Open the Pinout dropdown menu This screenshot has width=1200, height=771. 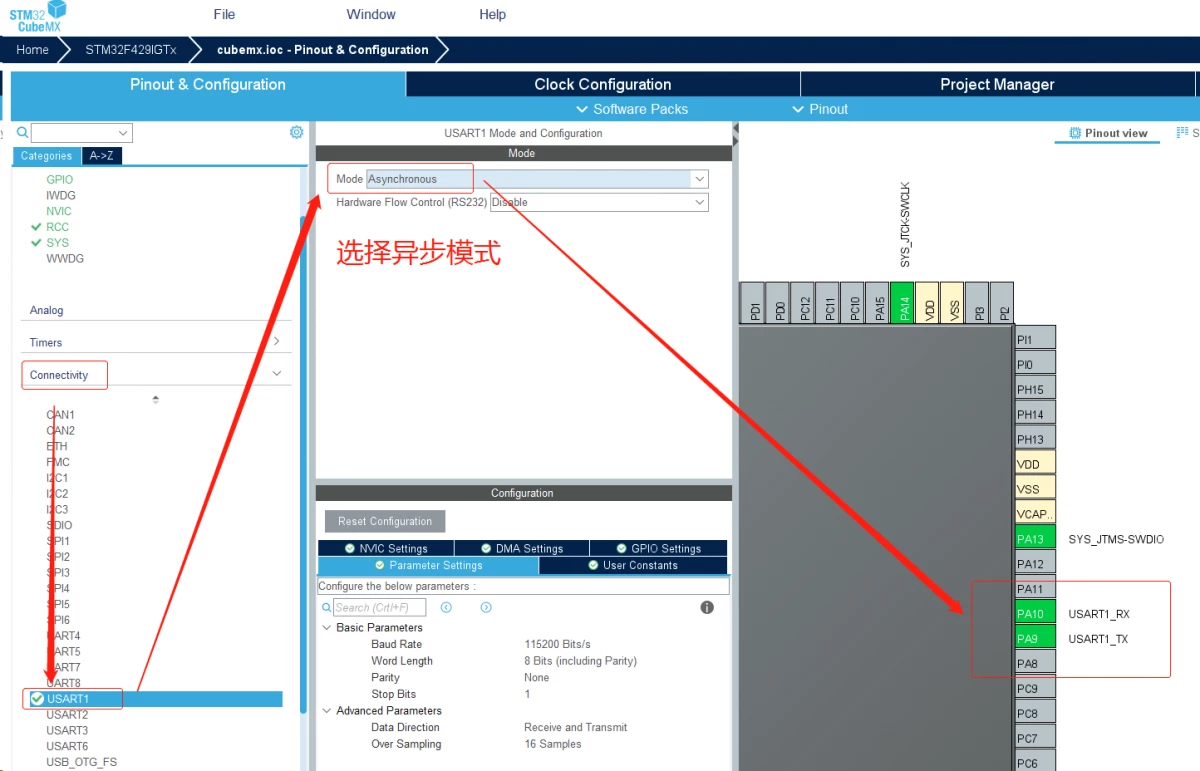(820, 109)
